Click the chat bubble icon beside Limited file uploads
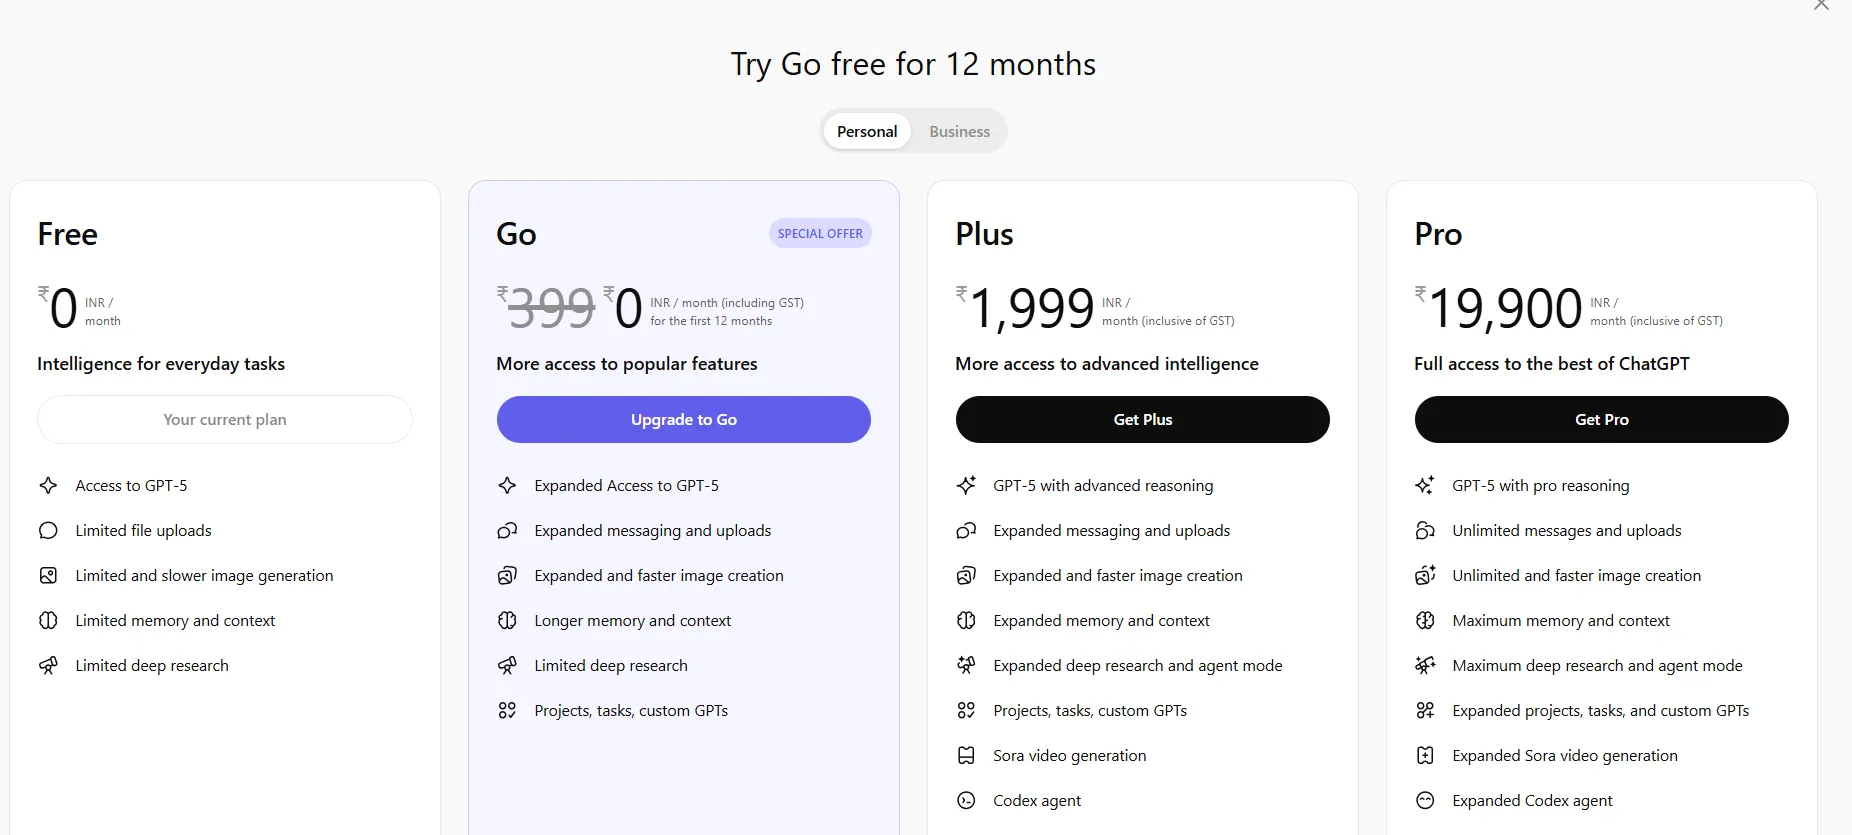Viewport: 1852px width, 835px height. point(48,531)
